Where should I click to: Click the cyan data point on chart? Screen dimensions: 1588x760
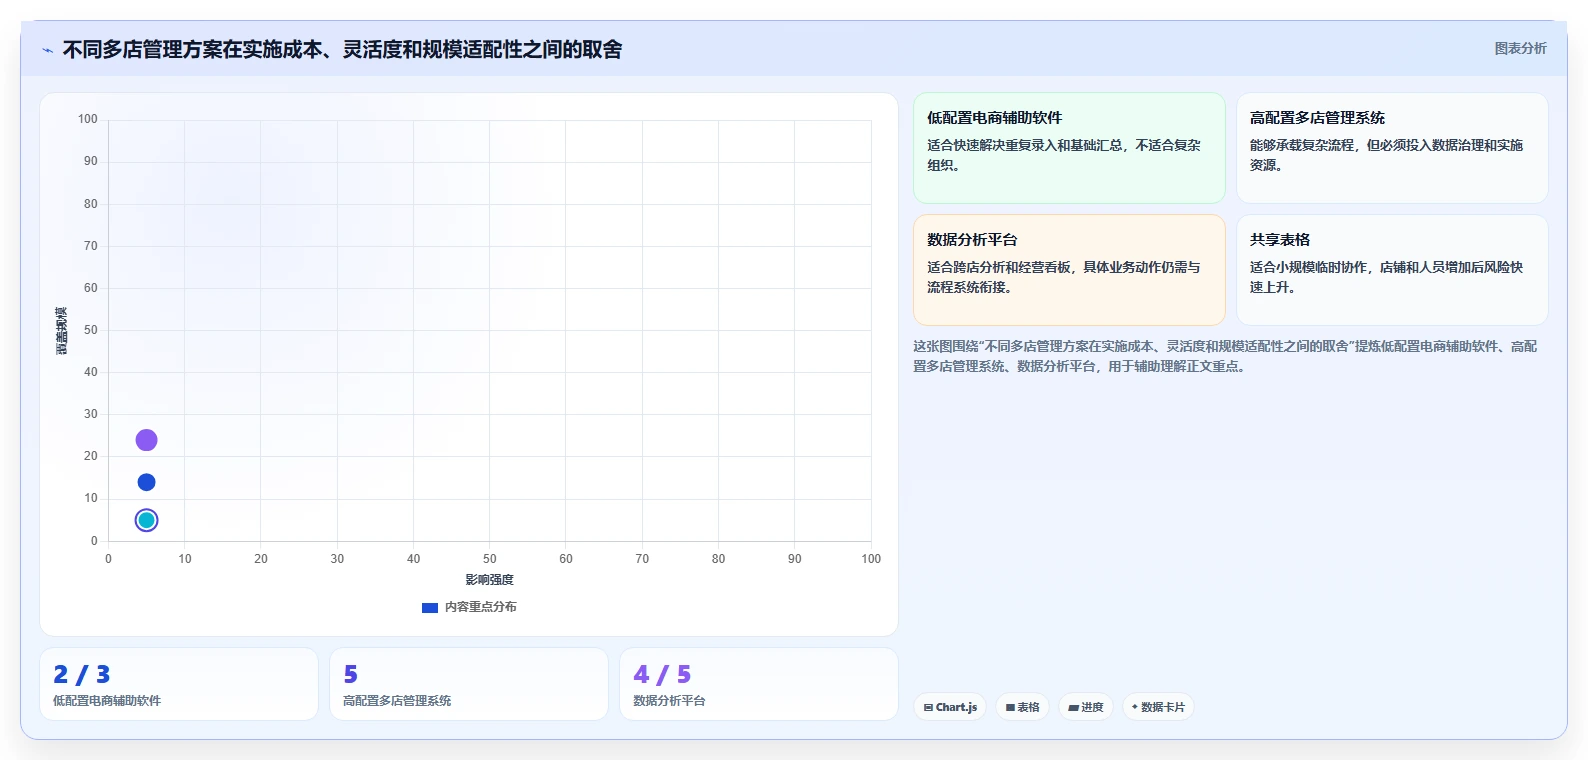(146, 520)
